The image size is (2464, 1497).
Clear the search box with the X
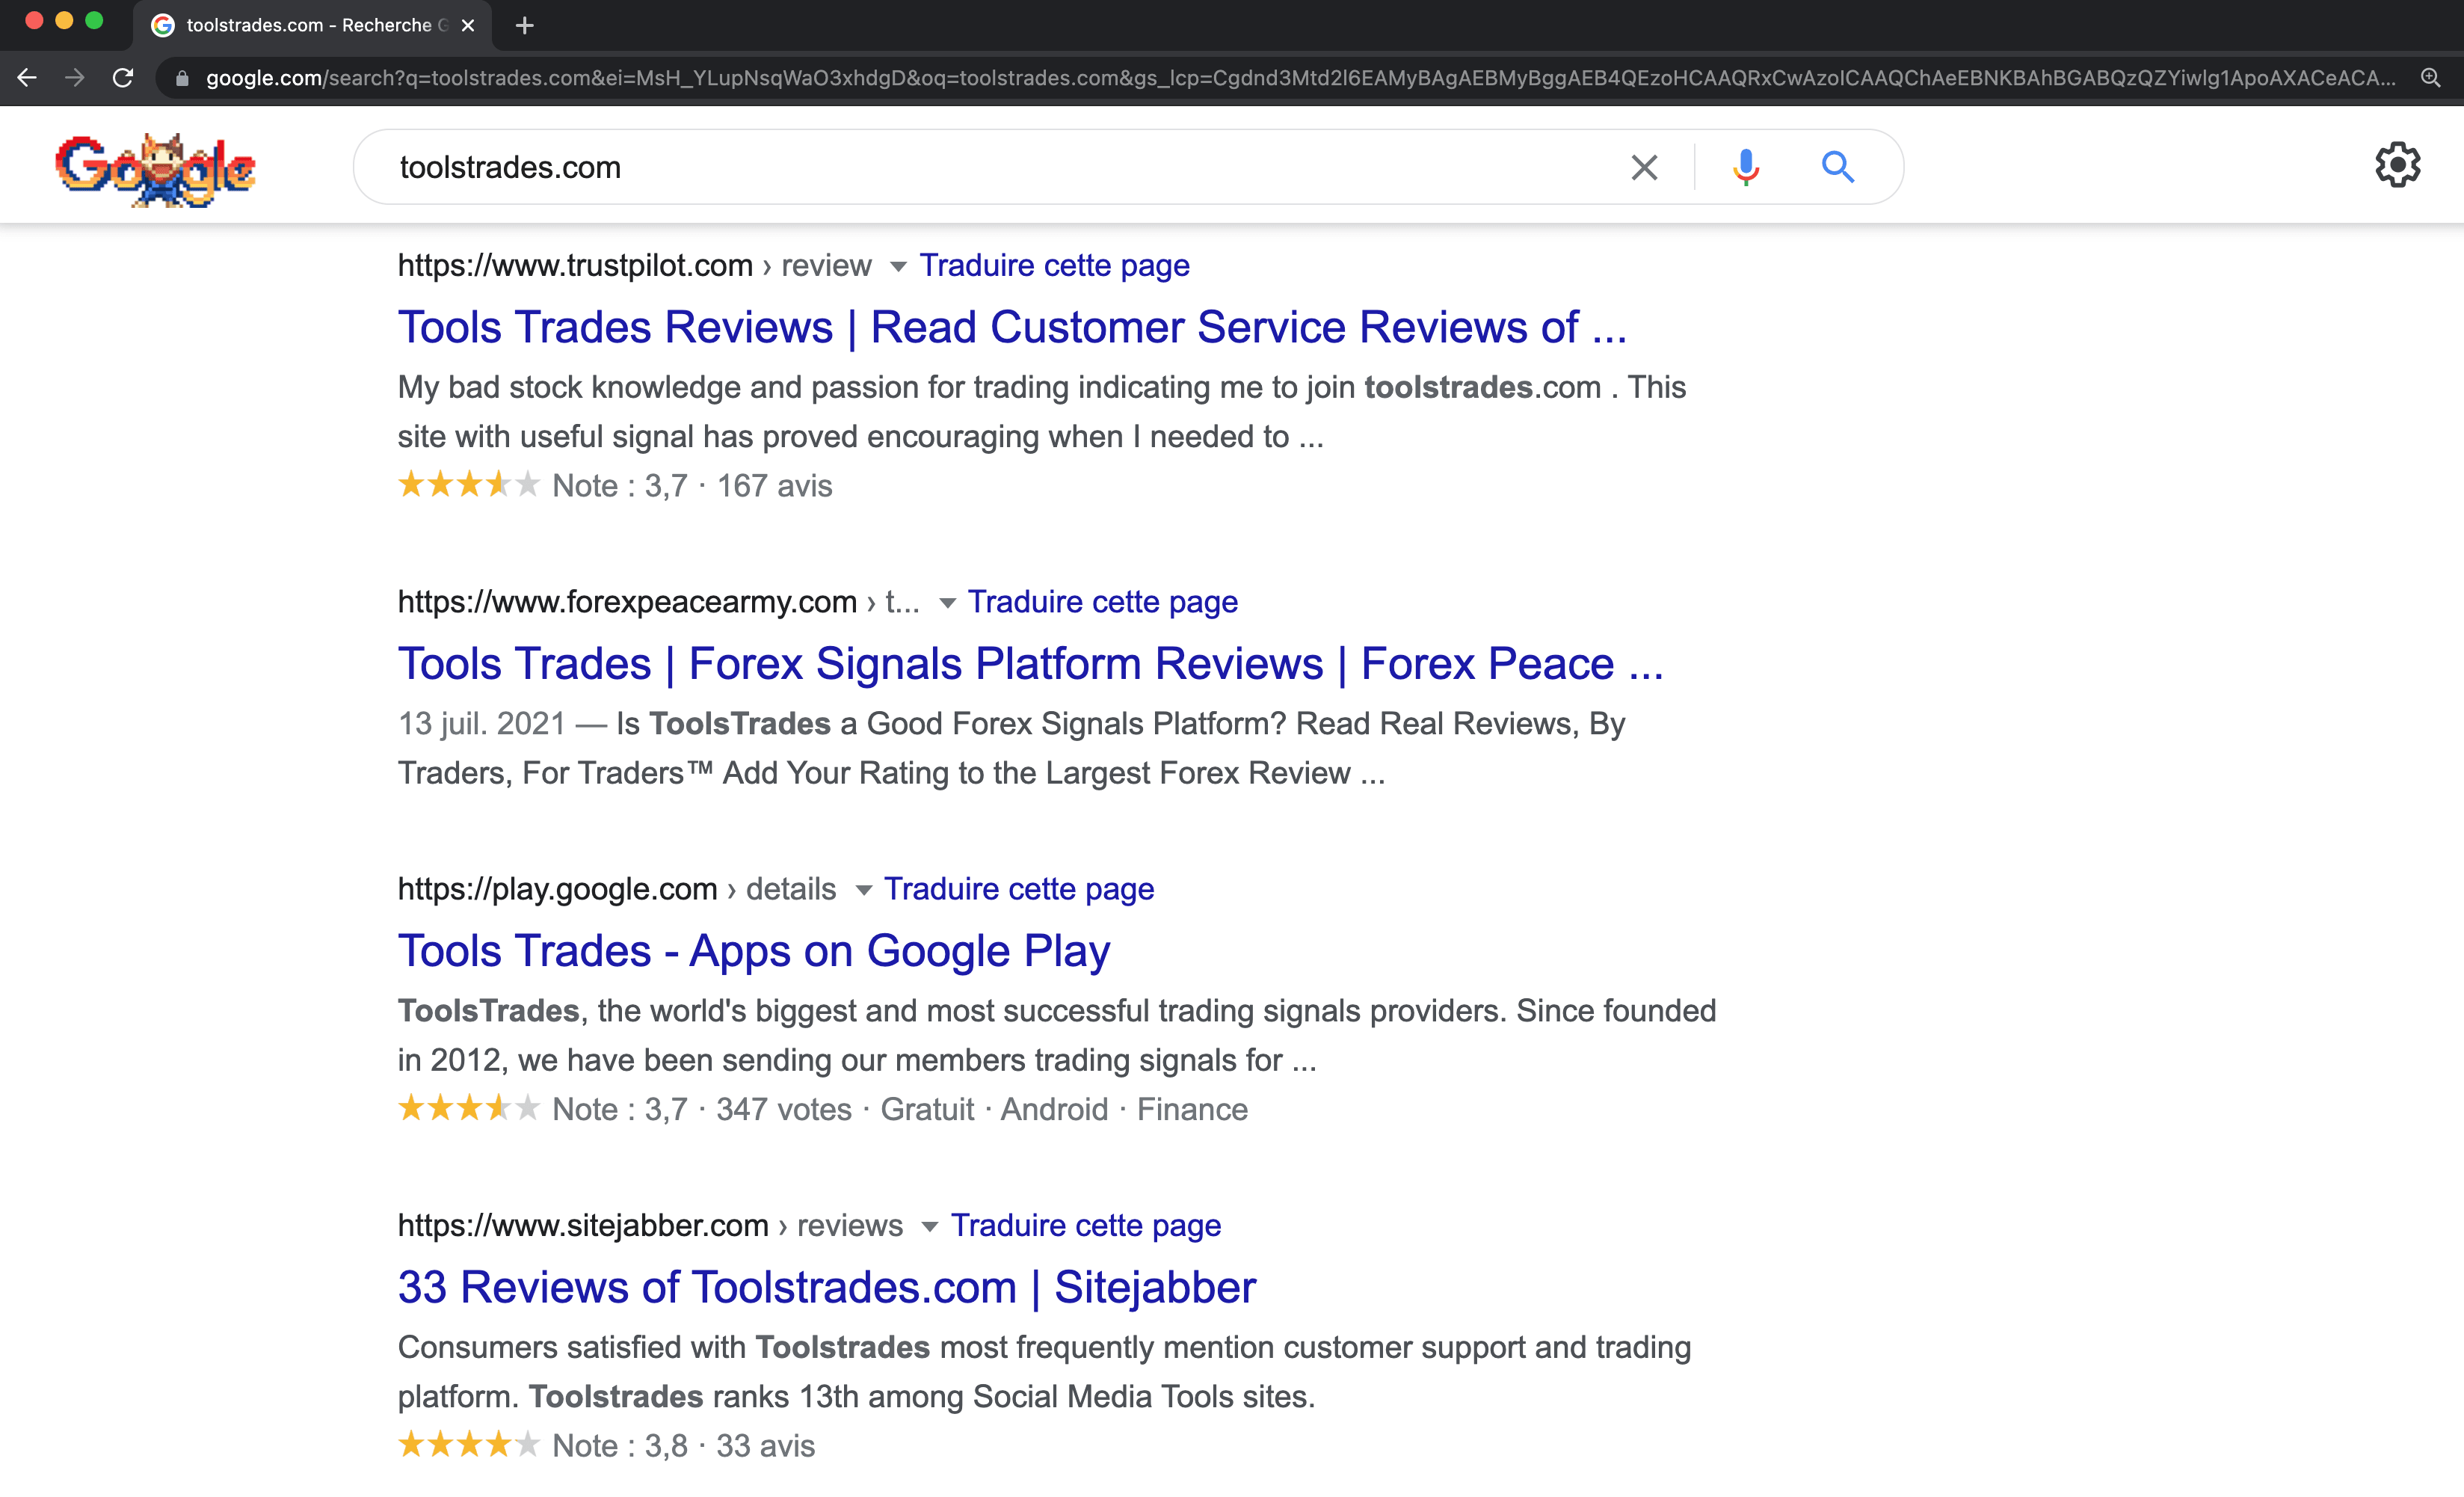pyautogui.click(x=1644, y=167)
